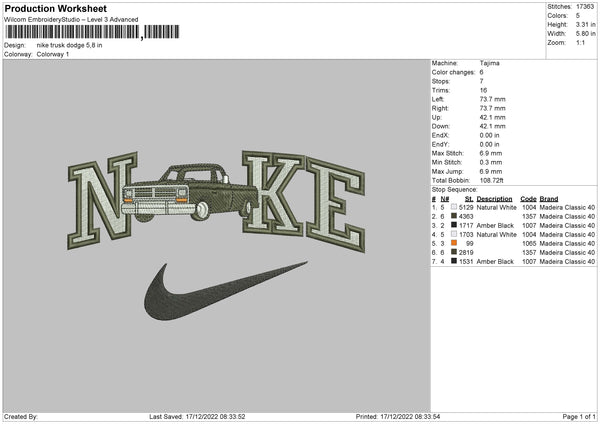This screenshot has width=600, height=424.
Task: Click the Brand column header
Action: click(549, 199)
